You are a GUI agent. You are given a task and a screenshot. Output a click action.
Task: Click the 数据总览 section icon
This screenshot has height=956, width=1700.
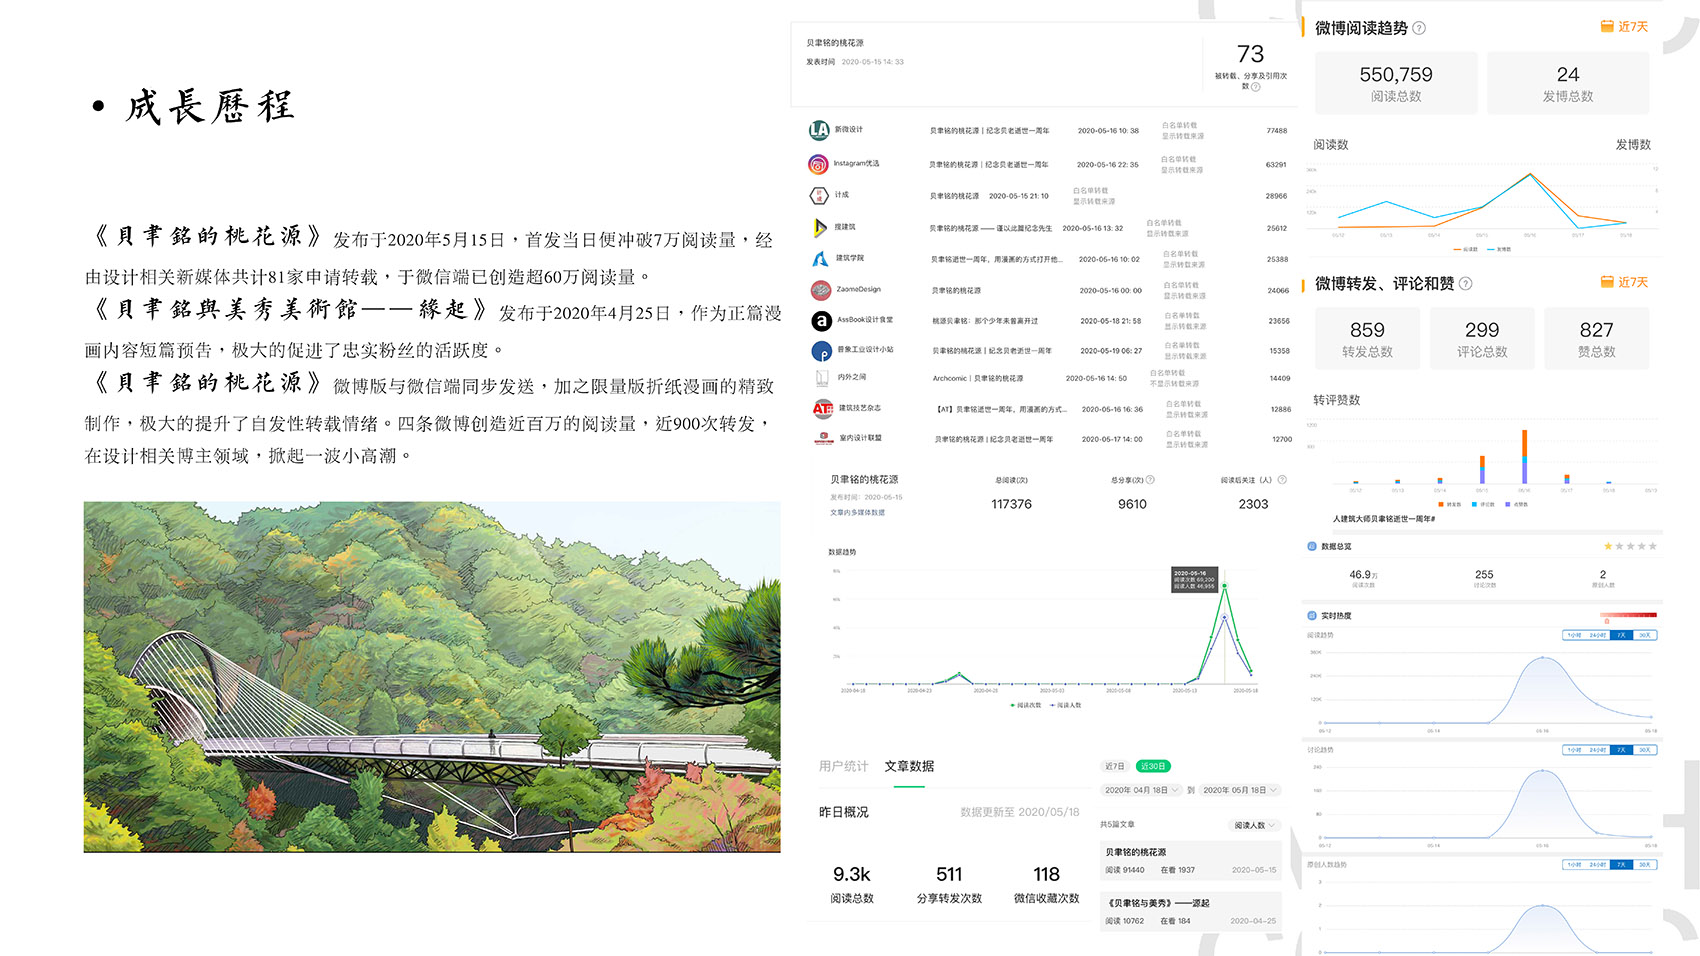click(x=1312, y=546)
